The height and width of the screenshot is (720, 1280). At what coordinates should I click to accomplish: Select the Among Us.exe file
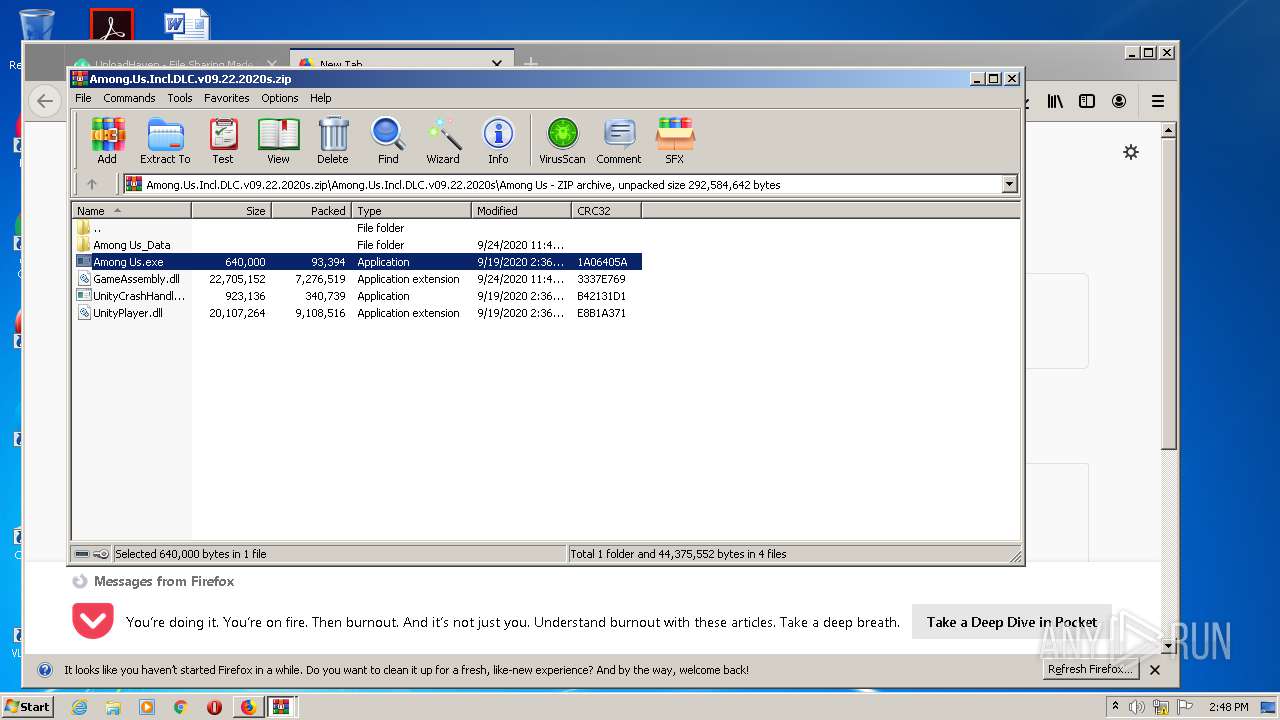(357, 262)
